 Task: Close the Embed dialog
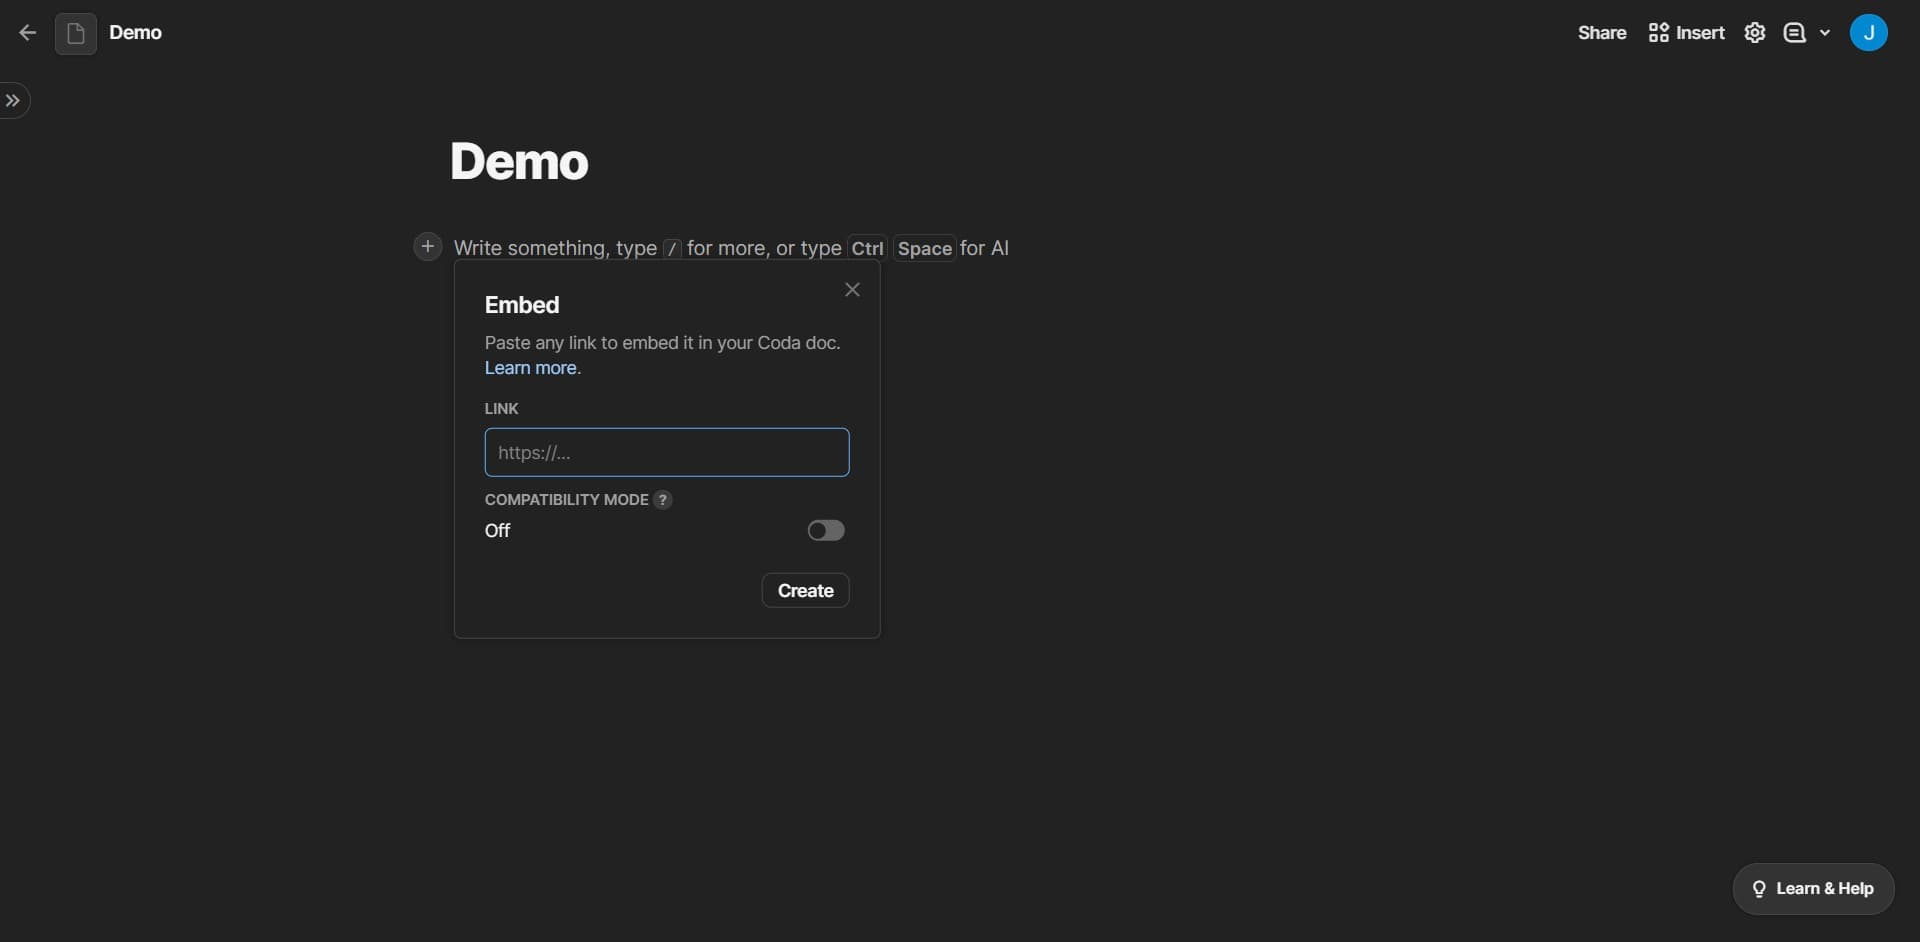pos(852,290)
